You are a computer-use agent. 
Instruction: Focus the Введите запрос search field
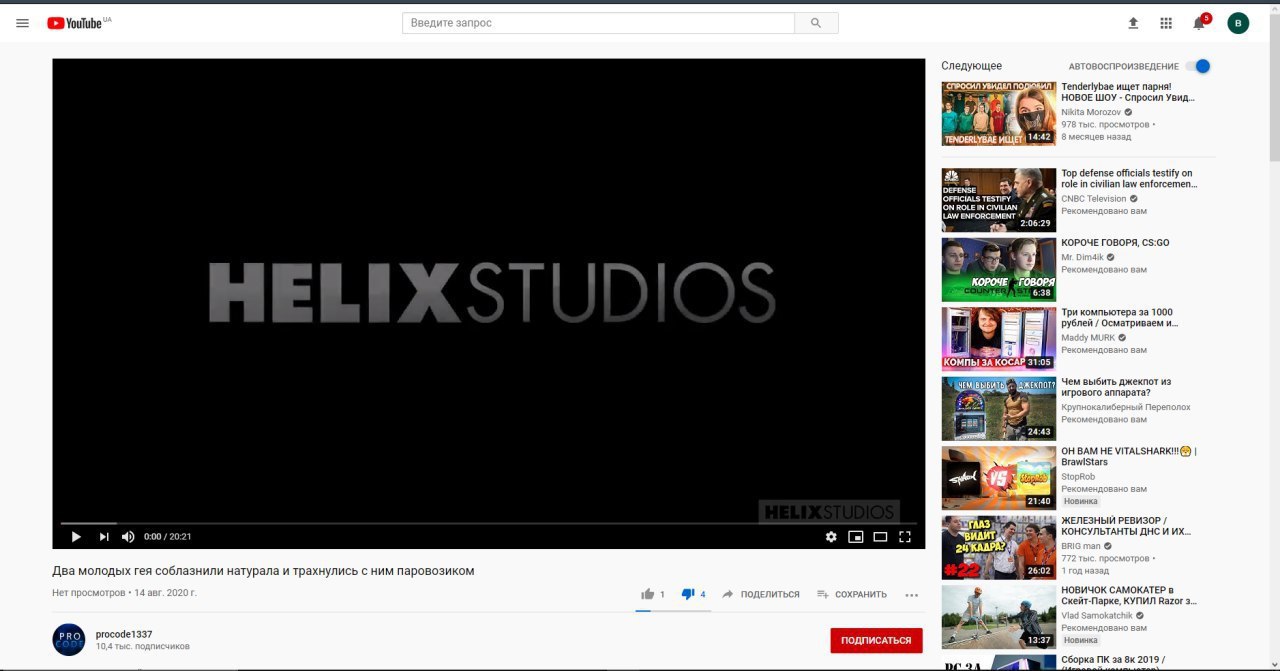tap(598, 23)
